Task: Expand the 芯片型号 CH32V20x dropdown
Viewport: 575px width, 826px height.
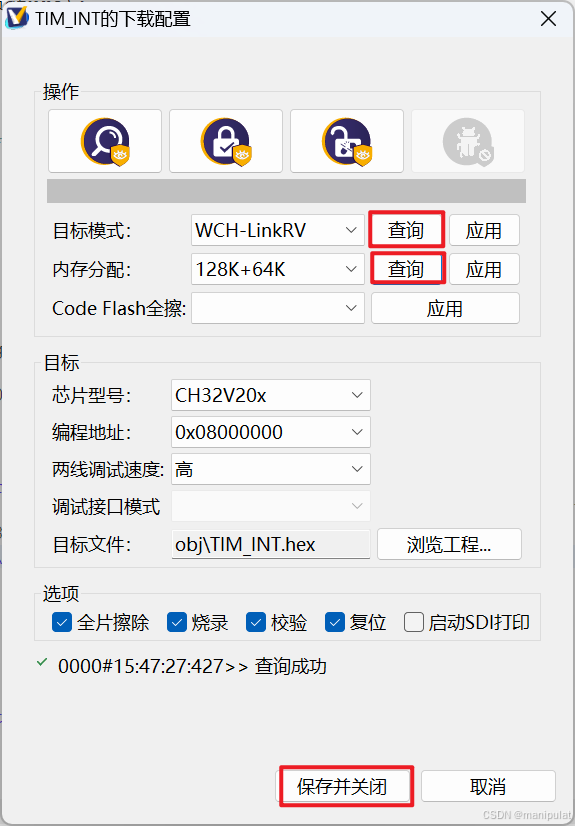Action: (271, 395)
